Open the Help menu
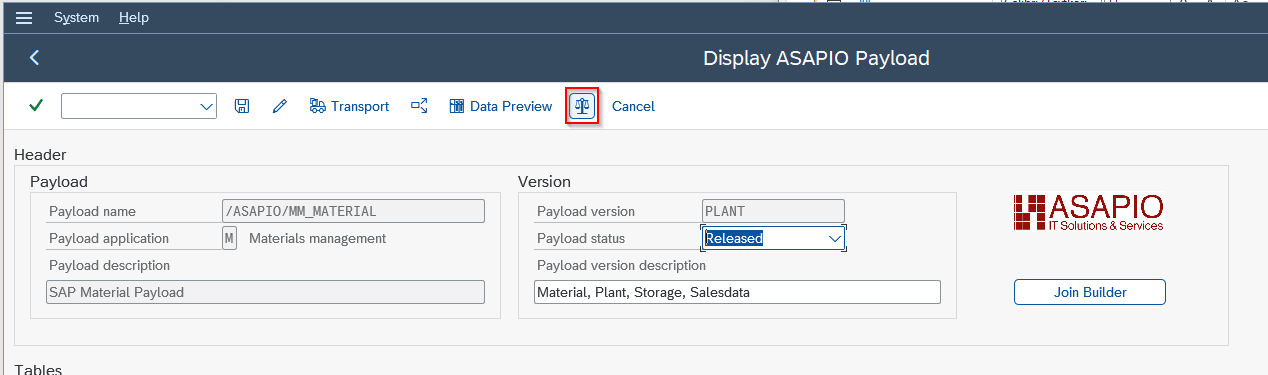This screenshot has width=1268, height=375. click(133, 18)
